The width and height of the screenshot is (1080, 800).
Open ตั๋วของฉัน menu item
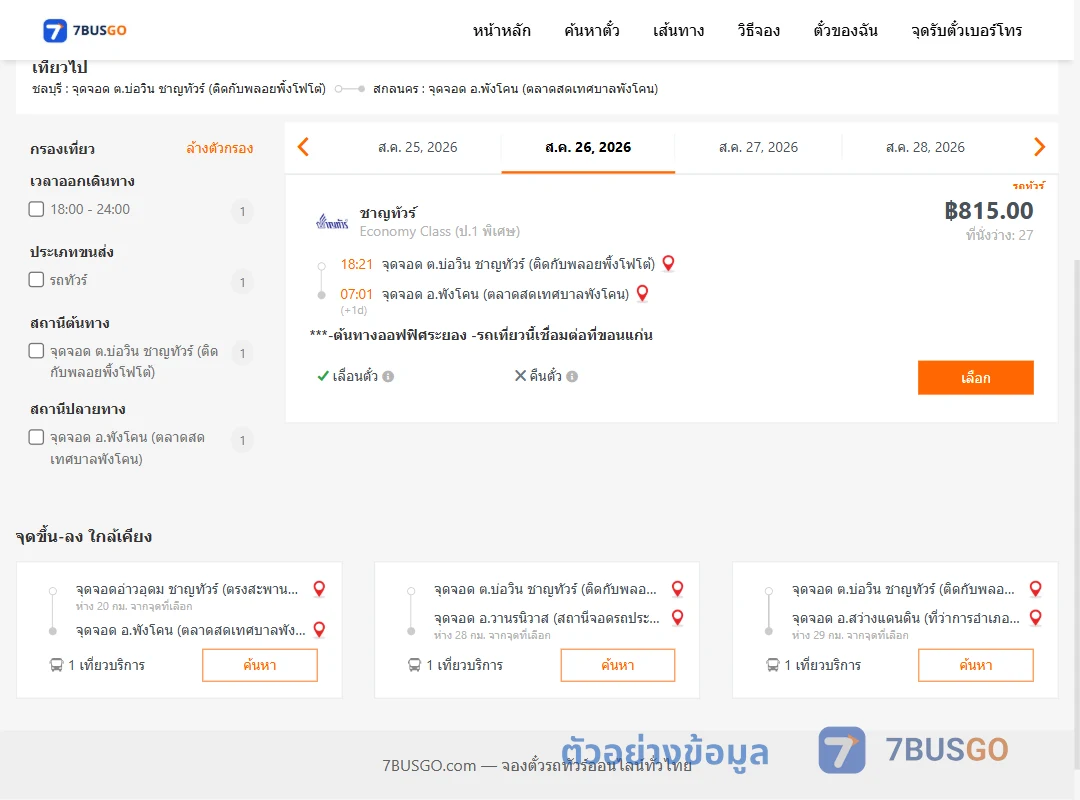[x=845, y=30]
